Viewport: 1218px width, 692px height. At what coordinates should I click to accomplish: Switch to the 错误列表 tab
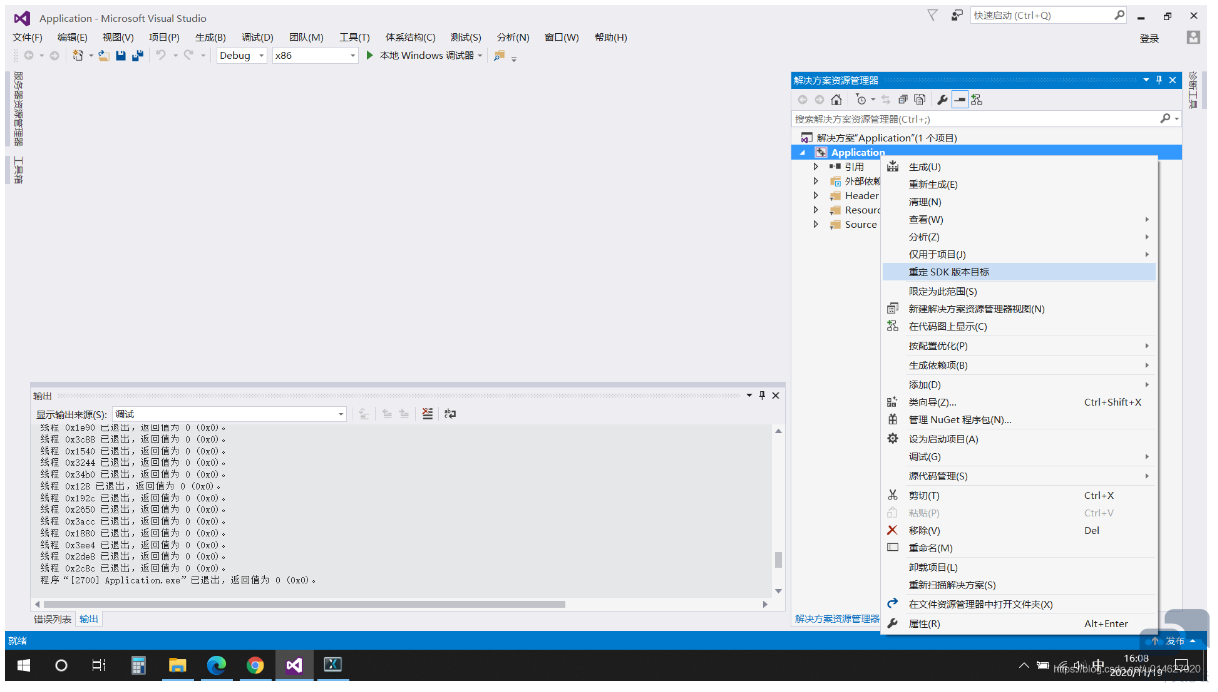(x=53, y=619)
